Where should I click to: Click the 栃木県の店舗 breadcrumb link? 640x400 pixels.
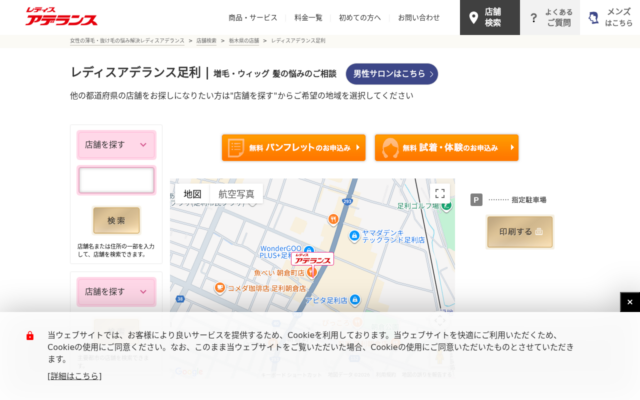click(x=244, y=41)
